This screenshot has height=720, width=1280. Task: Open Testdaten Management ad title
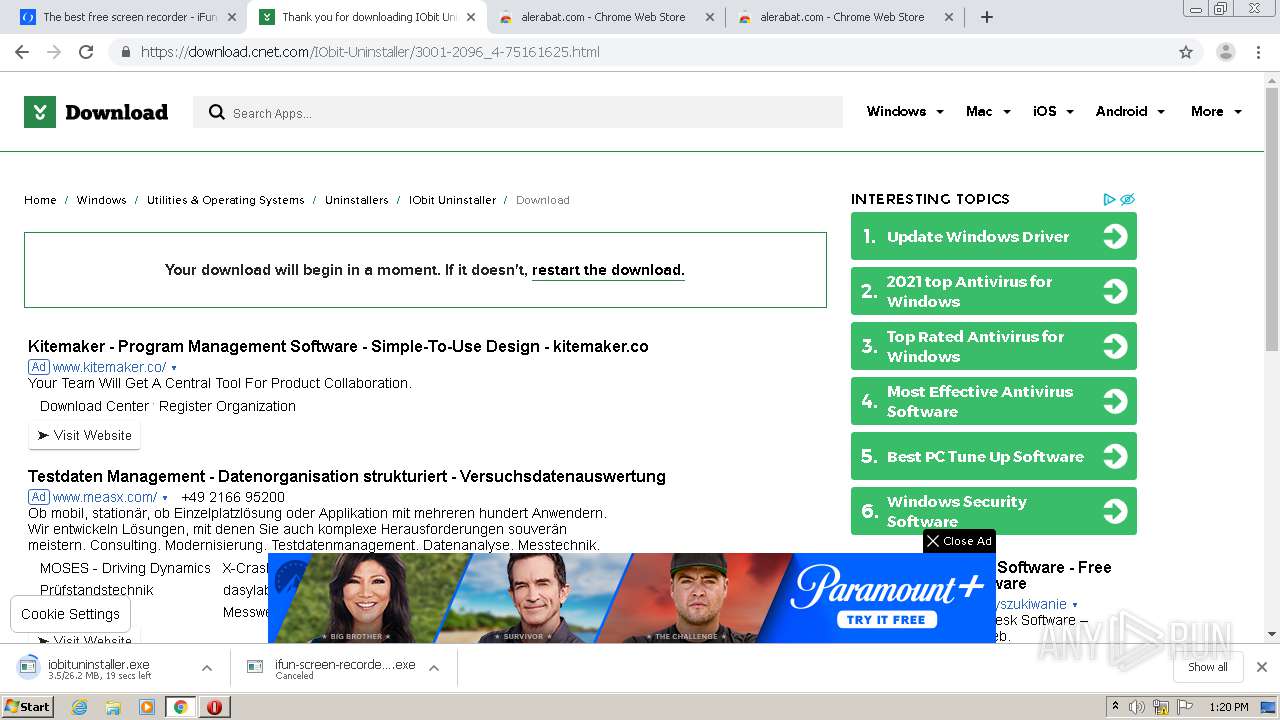[347, 476]
